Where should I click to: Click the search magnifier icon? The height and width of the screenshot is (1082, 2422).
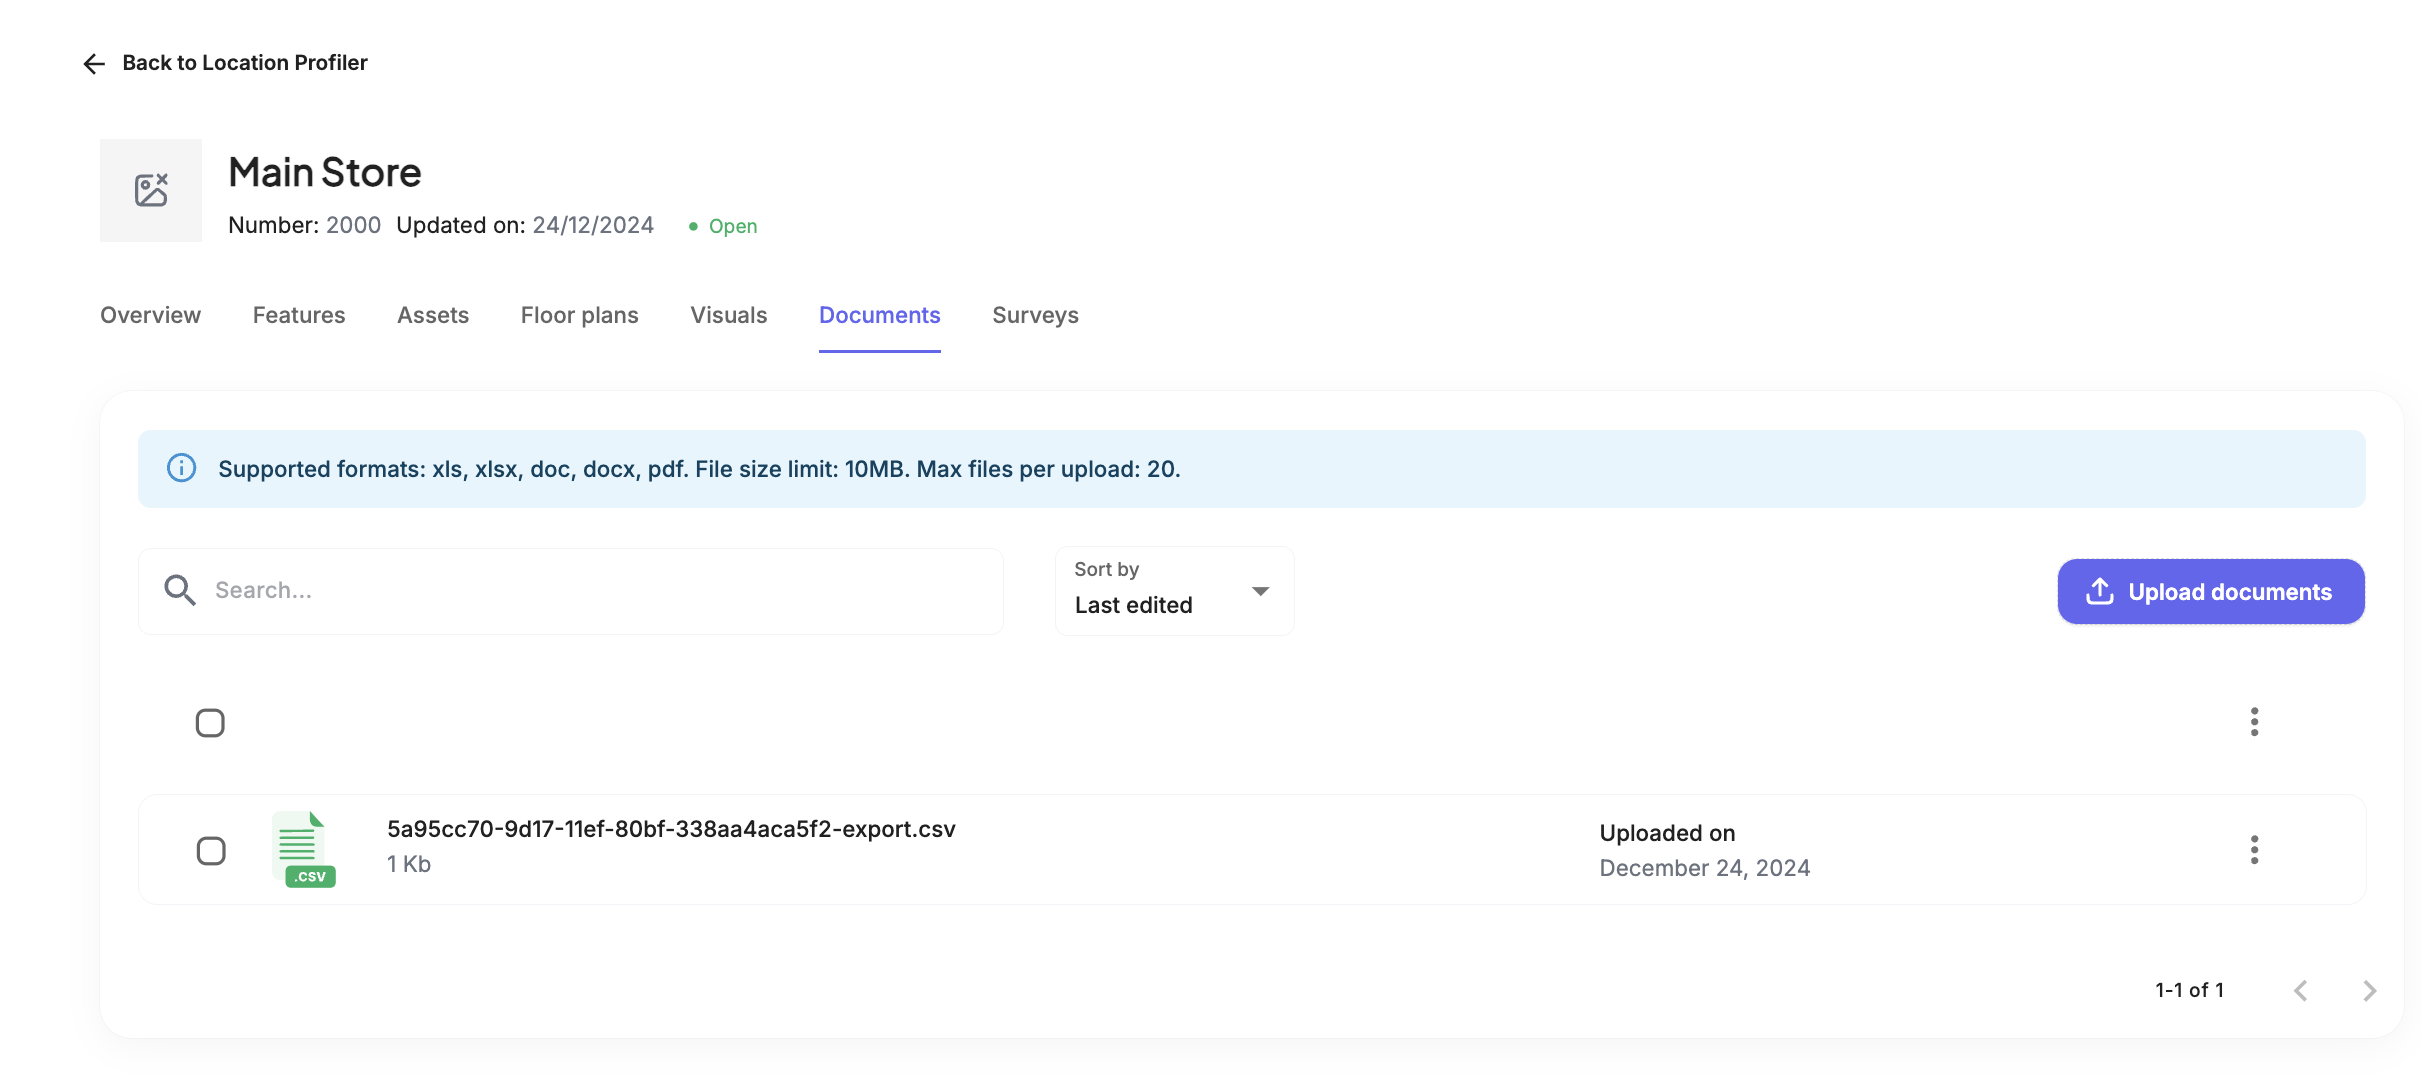(180, 590)
